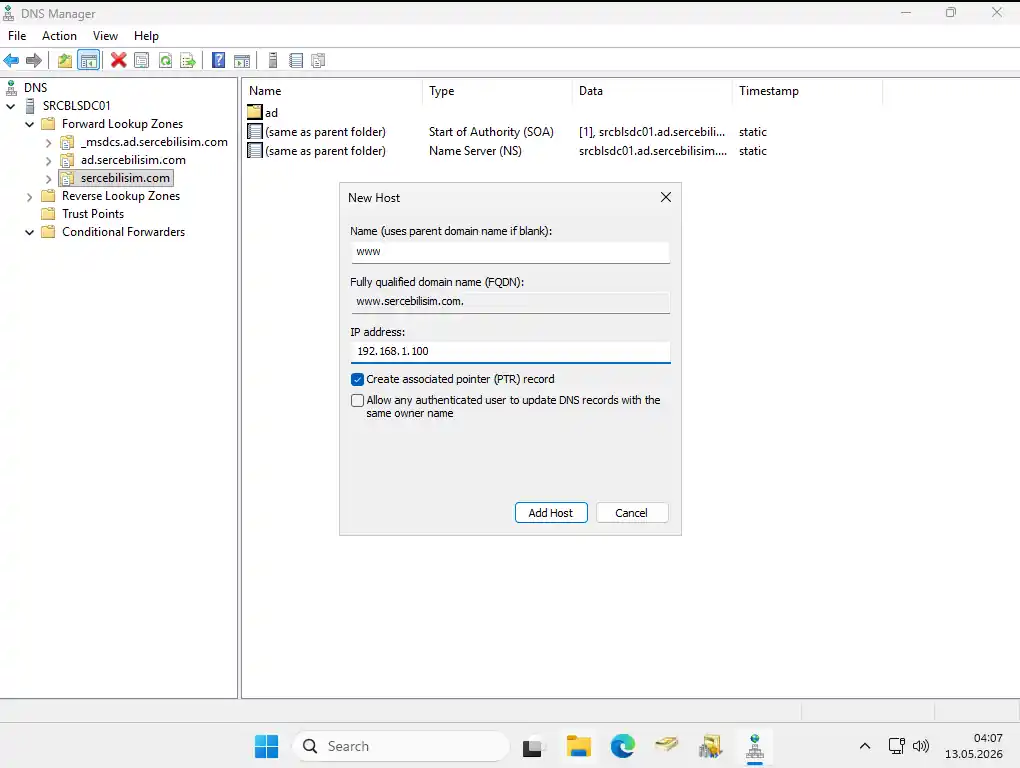1020x768 pixels.
Task: Click the server tower toolbar icon
Action: tap(273, 60)
